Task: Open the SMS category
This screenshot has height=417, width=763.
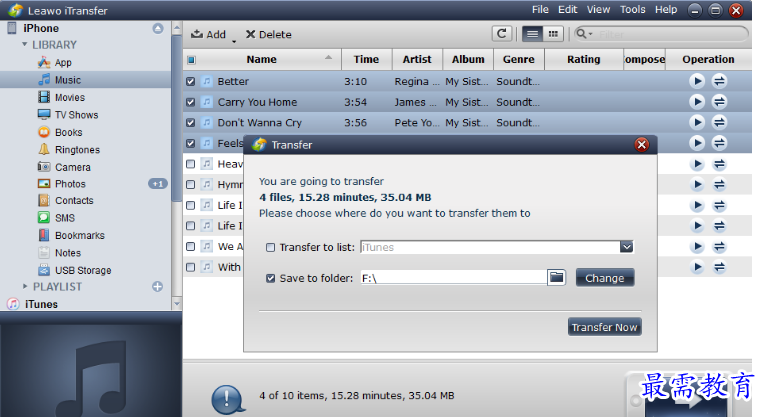Action: coord(65,218)
